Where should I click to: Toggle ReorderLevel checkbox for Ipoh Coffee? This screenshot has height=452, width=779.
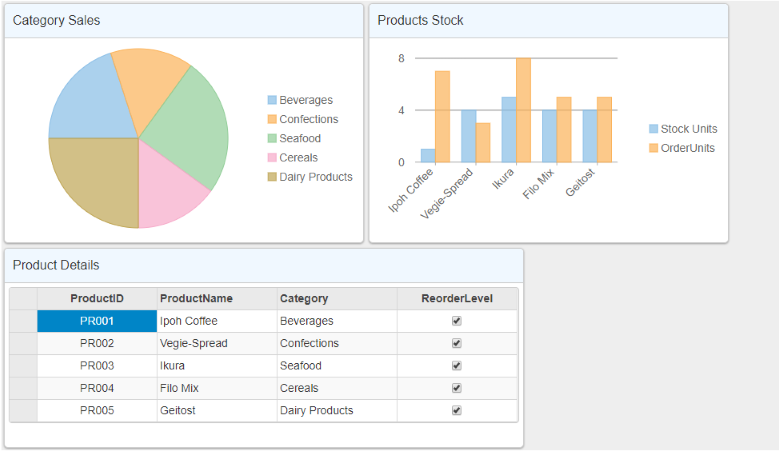pyautogui.click(x=457, y=321)
